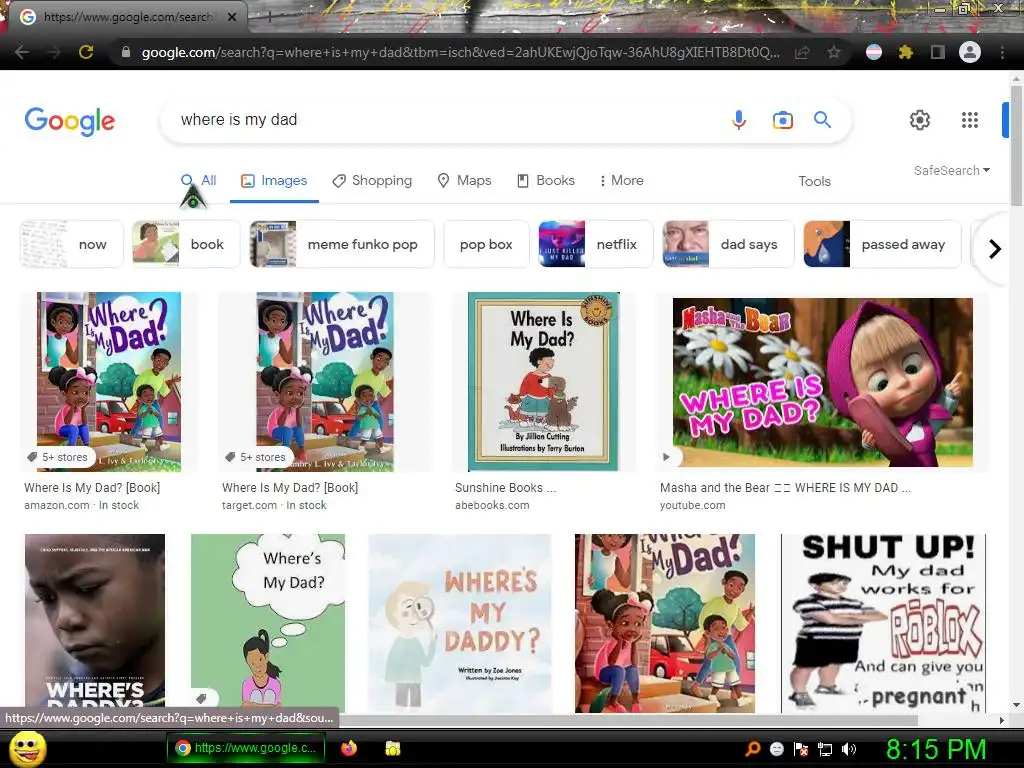This screenshot has height=768, width=1024.
Task: View site information padlock
Action: tap(125, 52)
